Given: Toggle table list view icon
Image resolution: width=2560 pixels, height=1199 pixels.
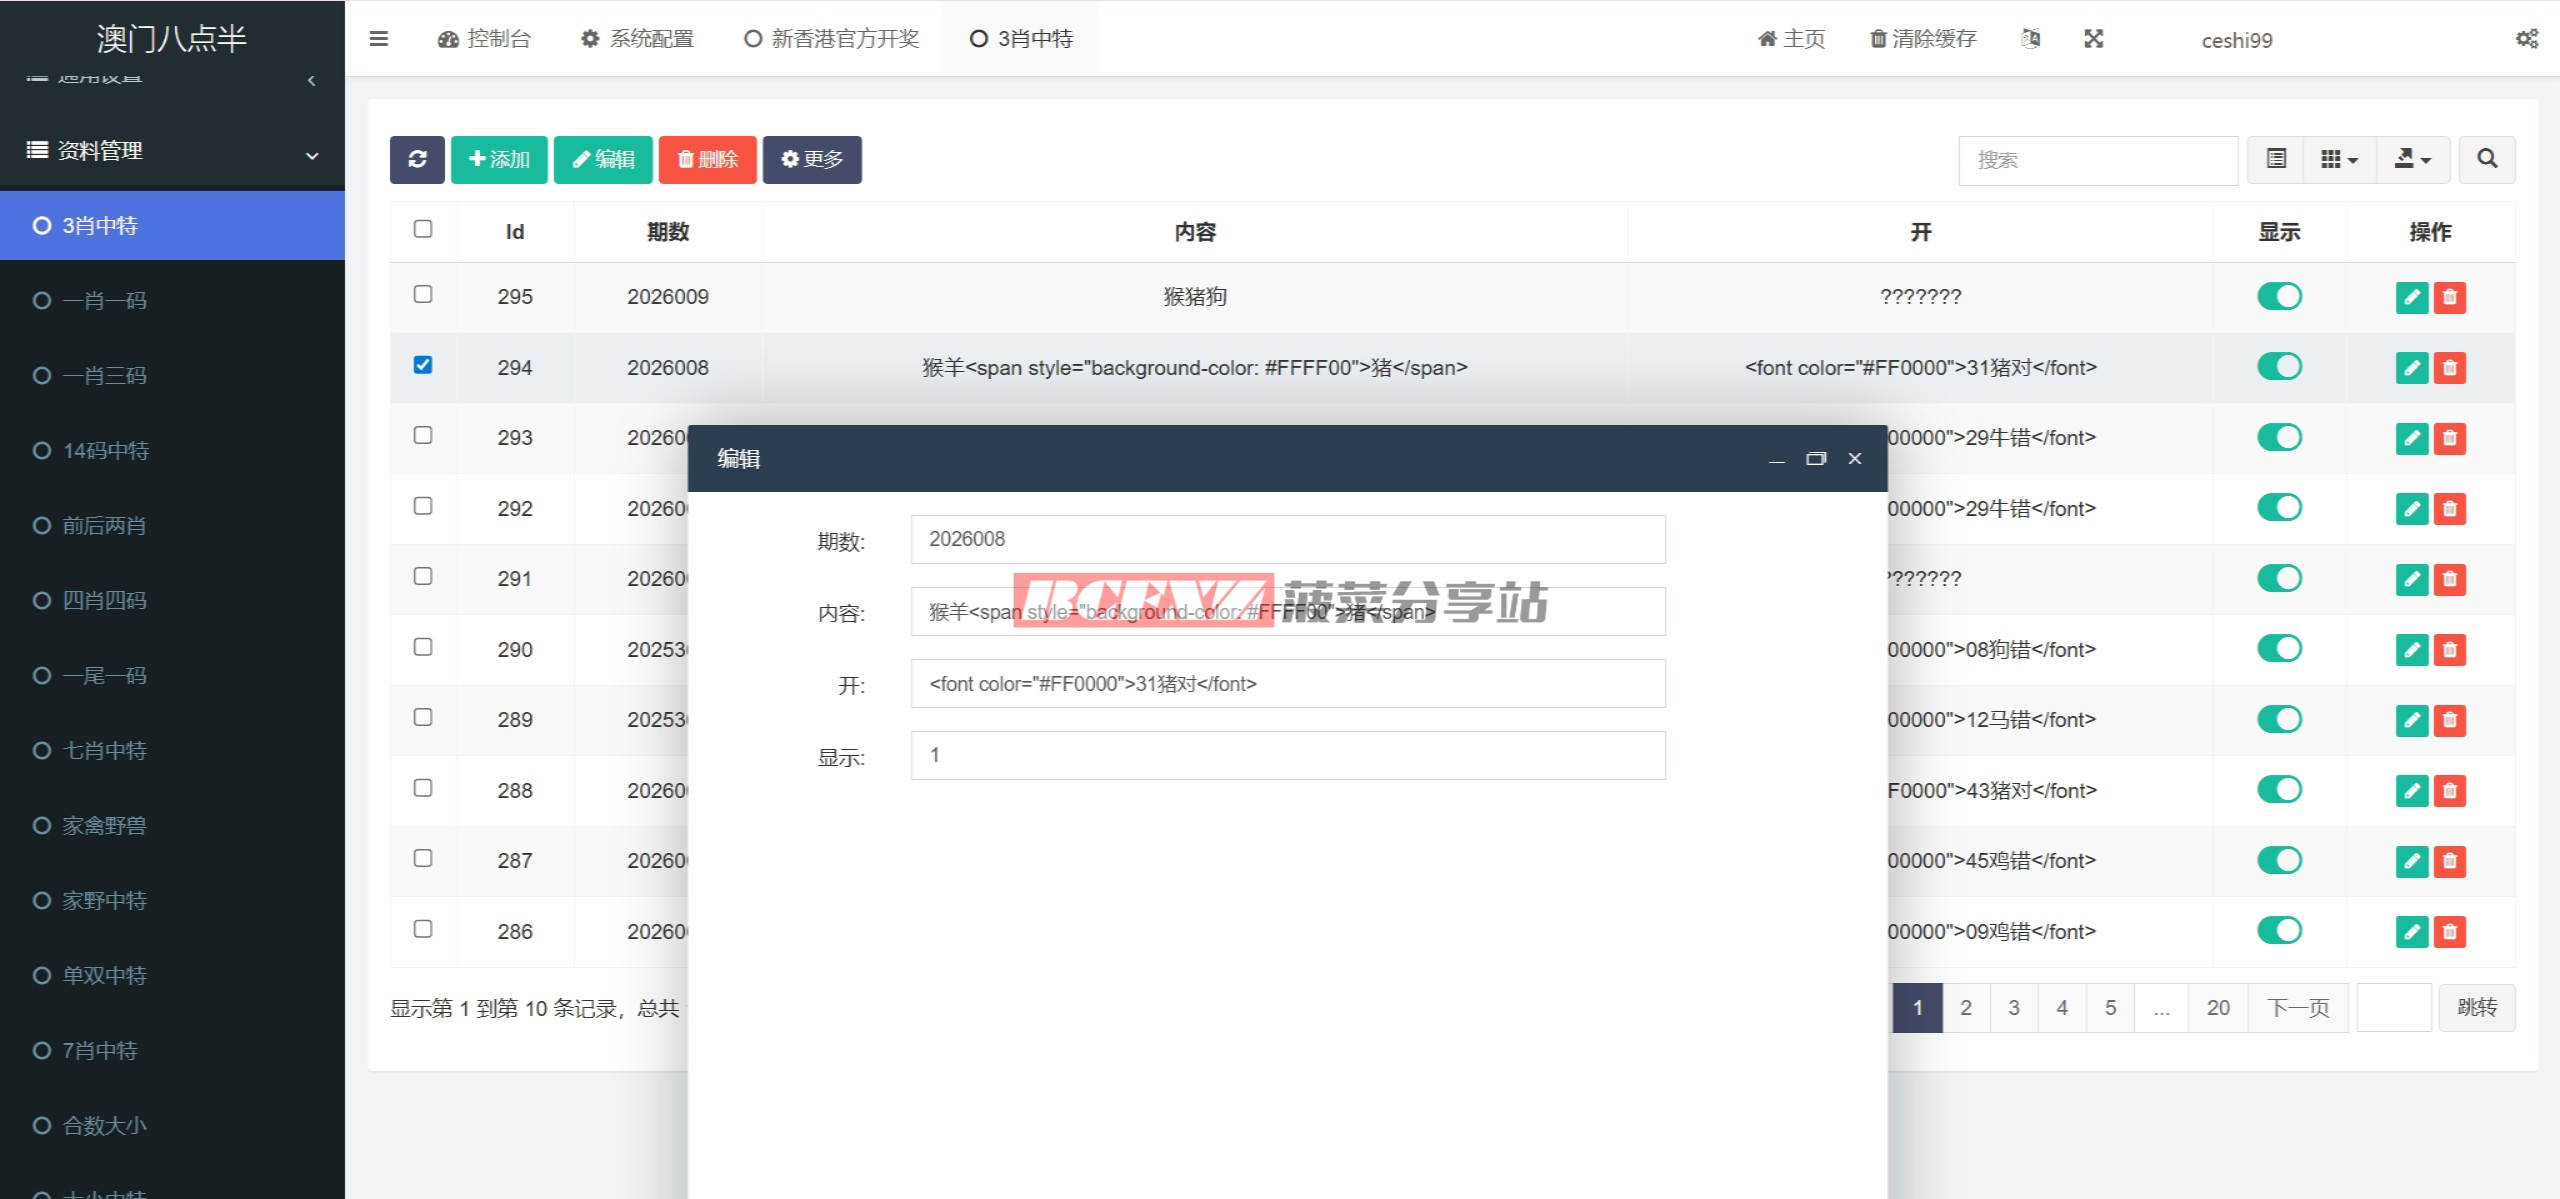Looking at the screenshot, I should [2276, 160].
